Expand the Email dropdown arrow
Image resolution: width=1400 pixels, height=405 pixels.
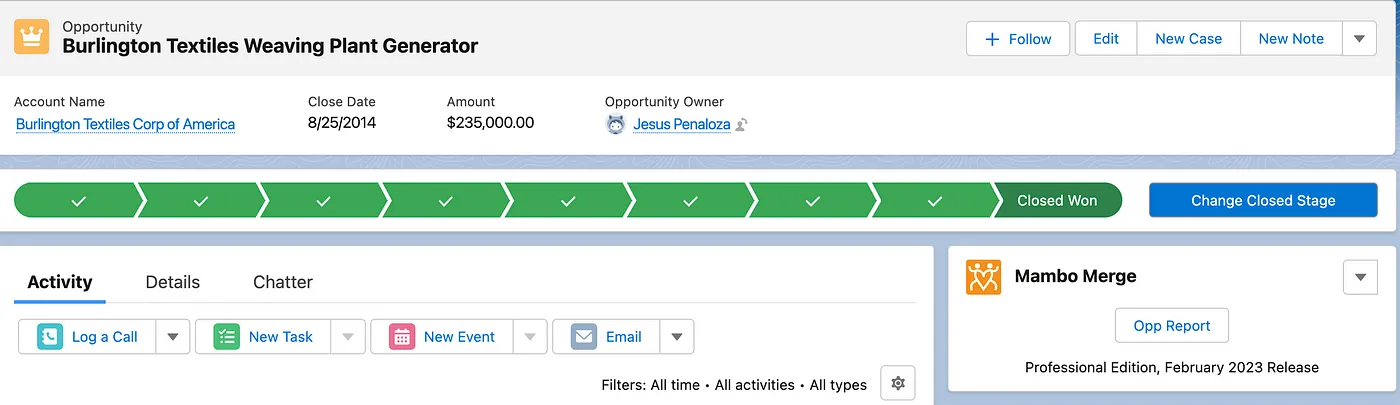[676, 337]
